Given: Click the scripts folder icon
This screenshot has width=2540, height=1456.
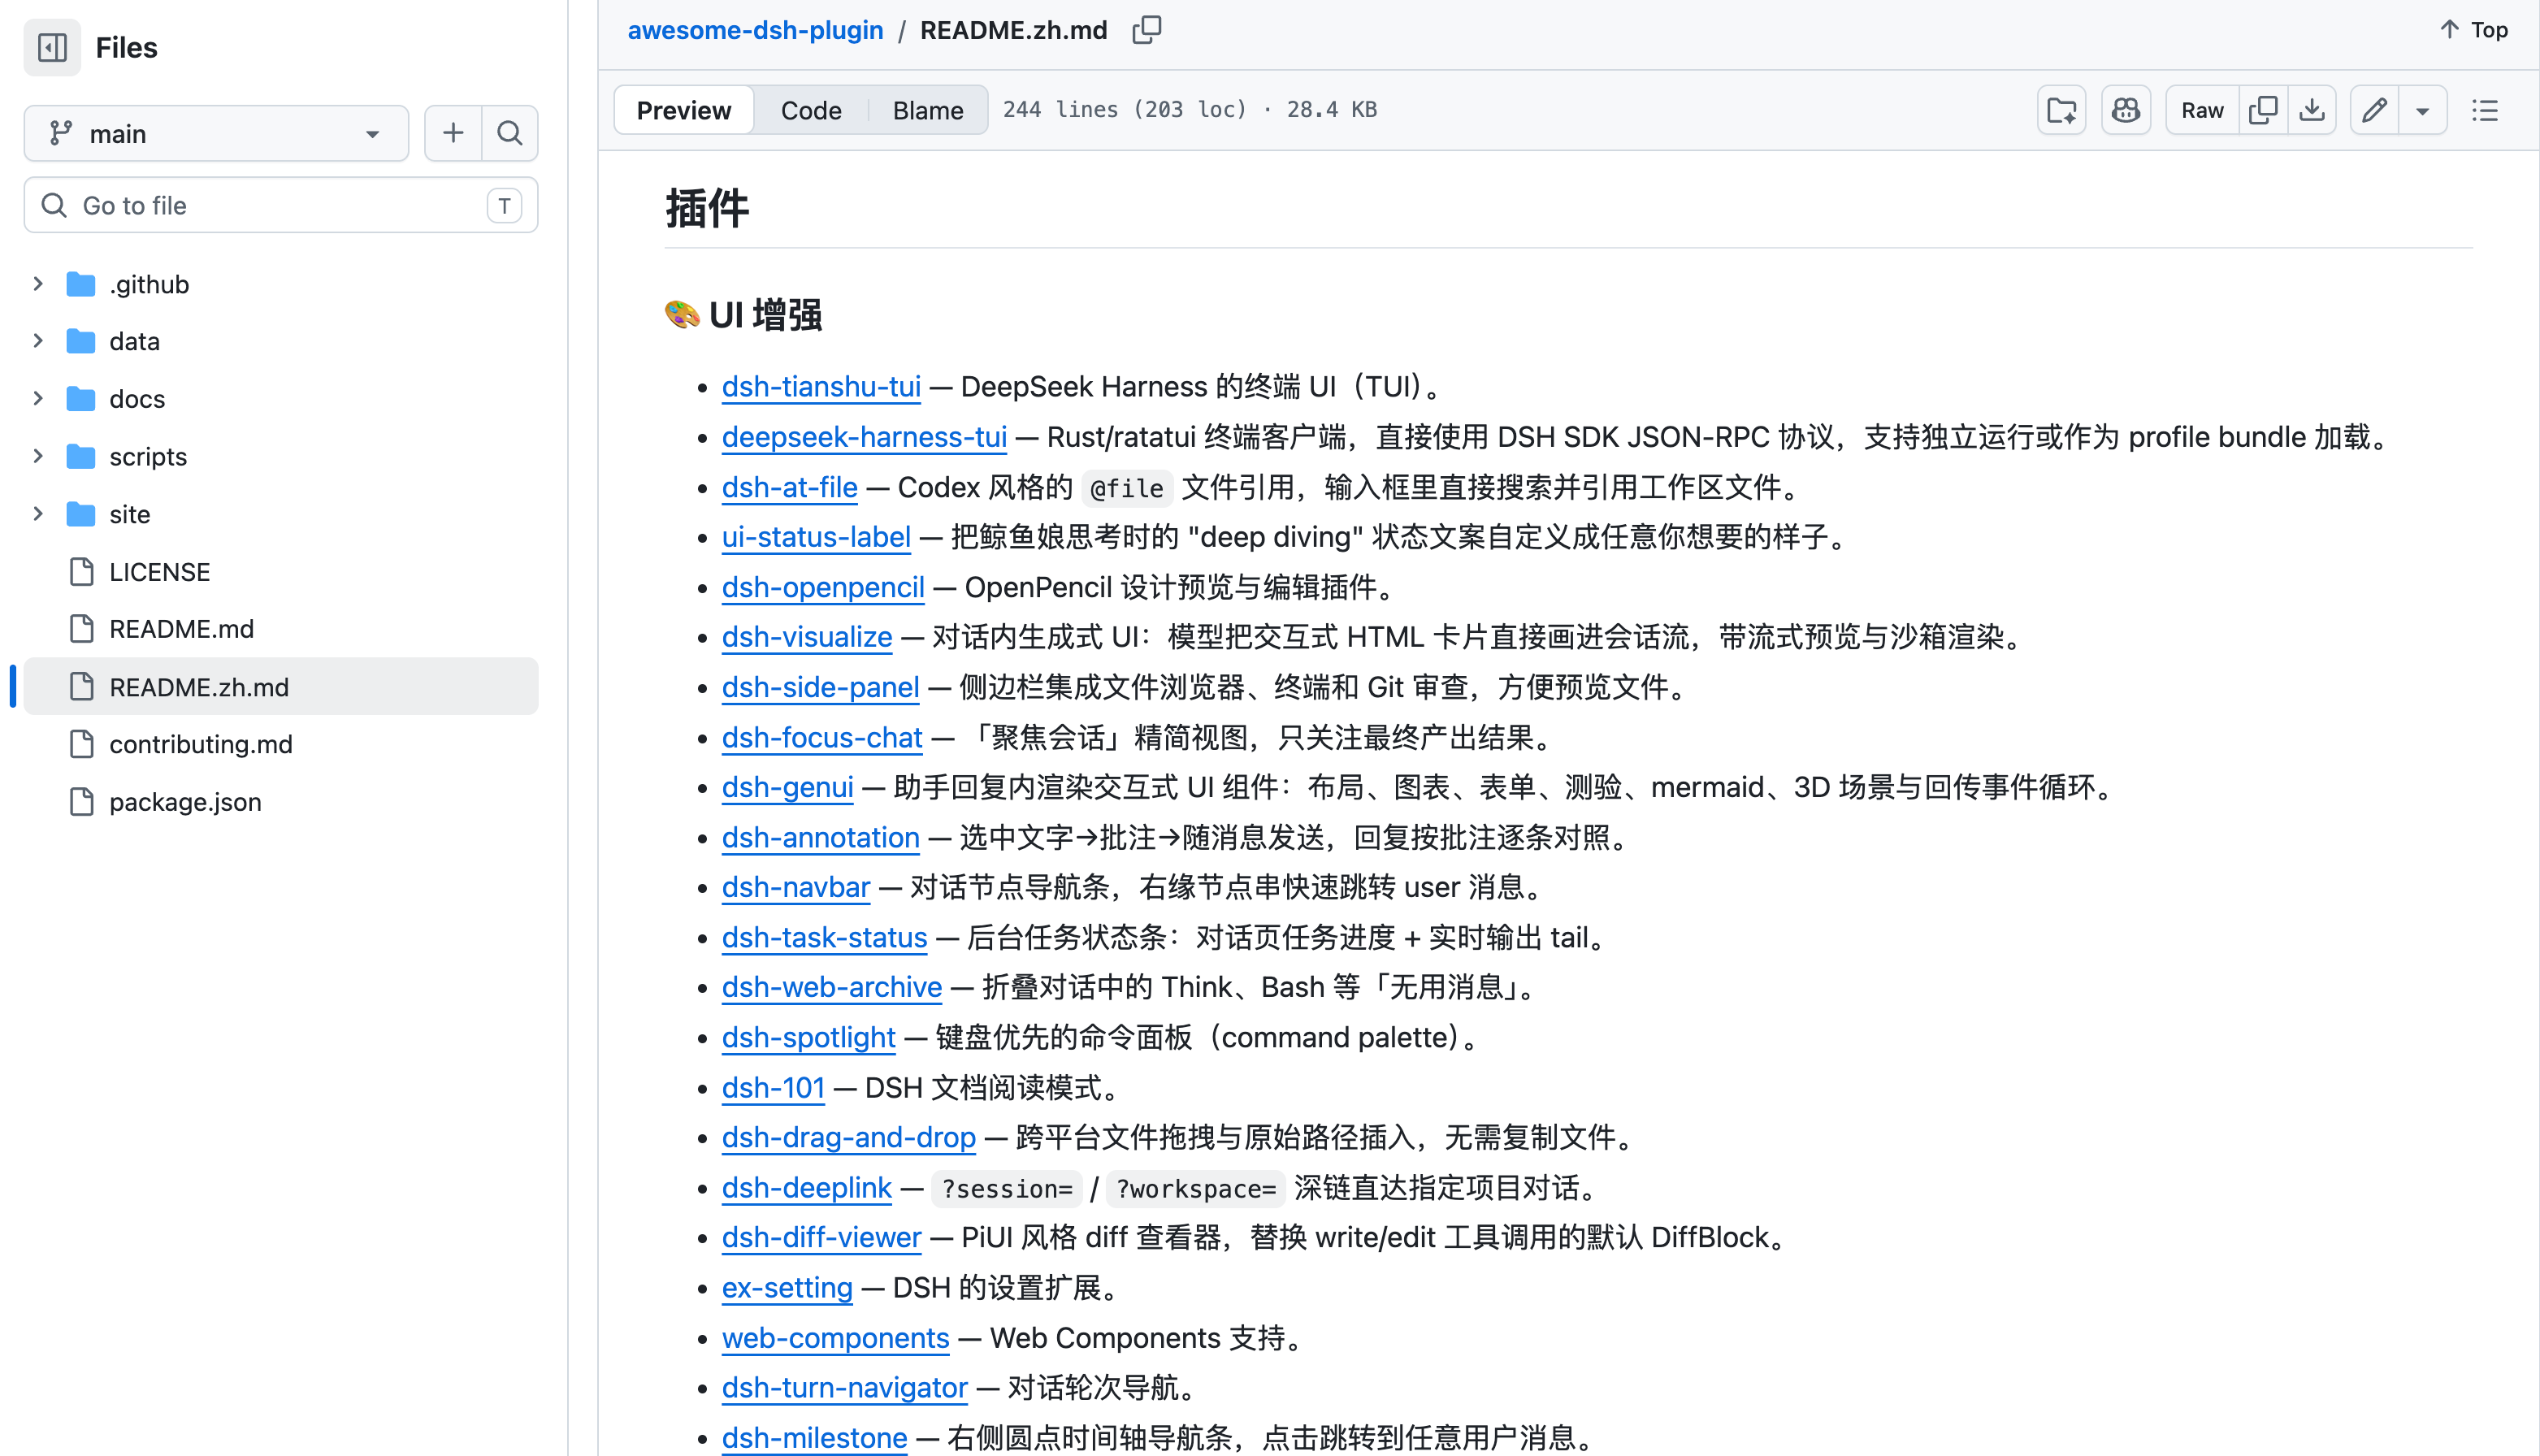Looking at the screenshot, I should [x=81, y=457].
